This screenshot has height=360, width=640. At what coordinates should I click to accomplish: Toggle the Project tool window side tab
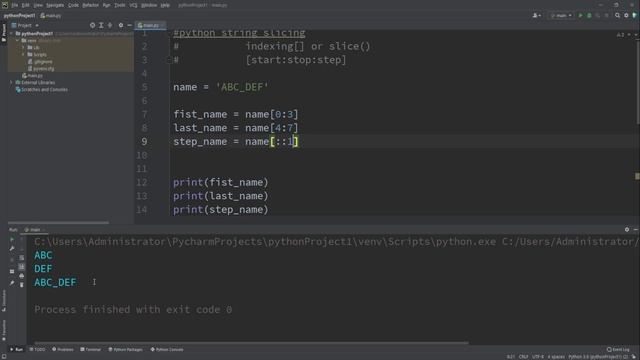[4, 33]
